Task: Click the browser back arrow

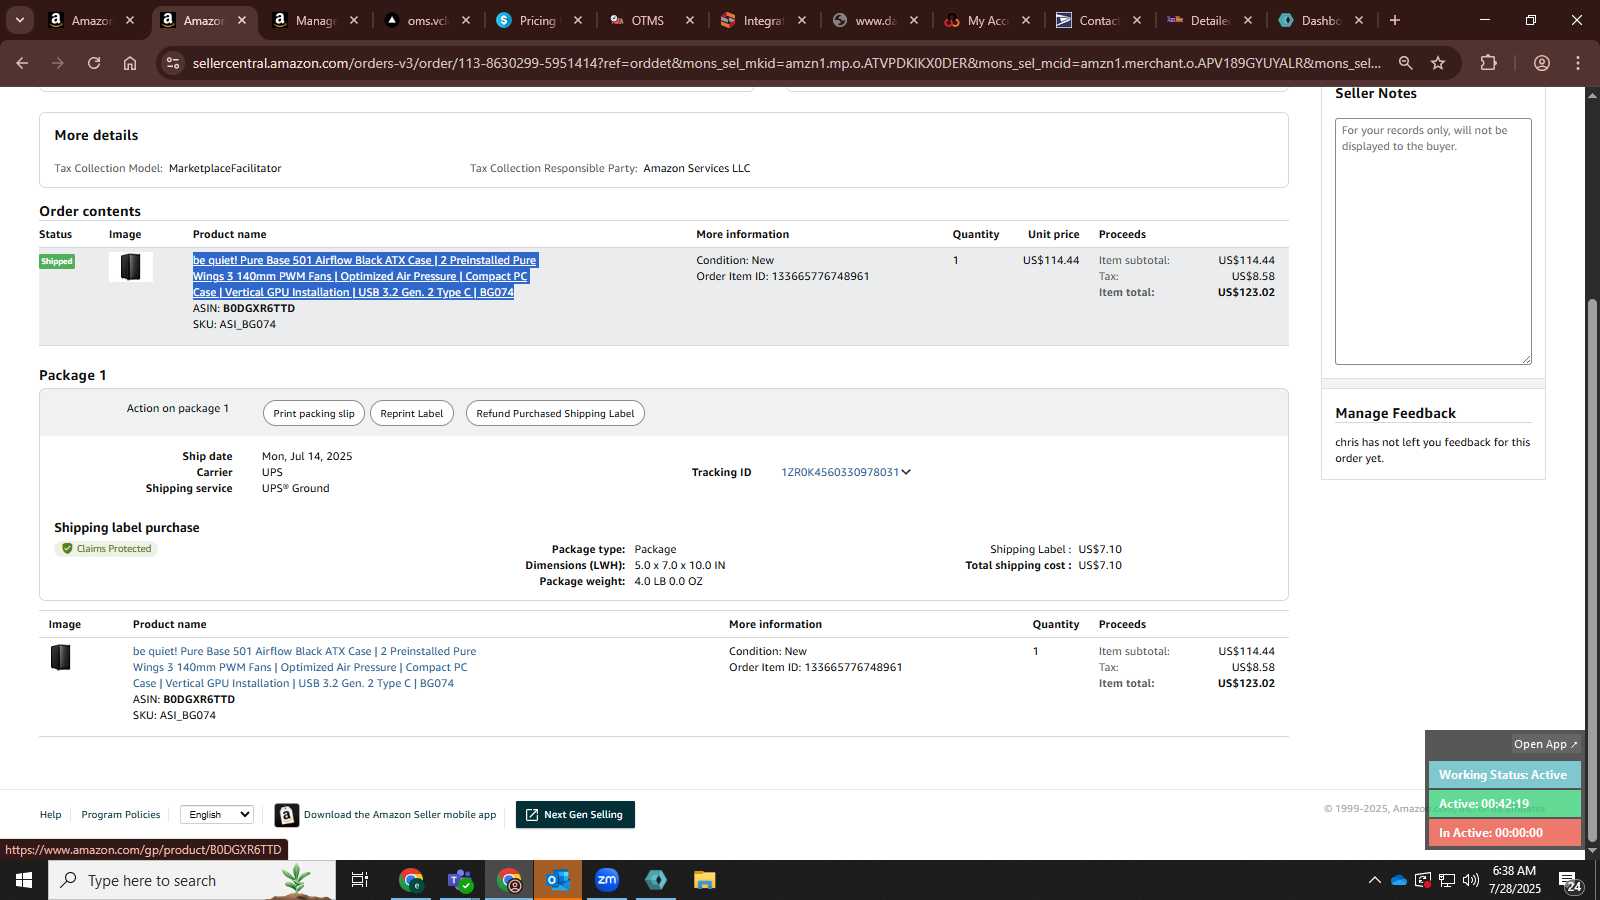Action: (x=22, y=63)
